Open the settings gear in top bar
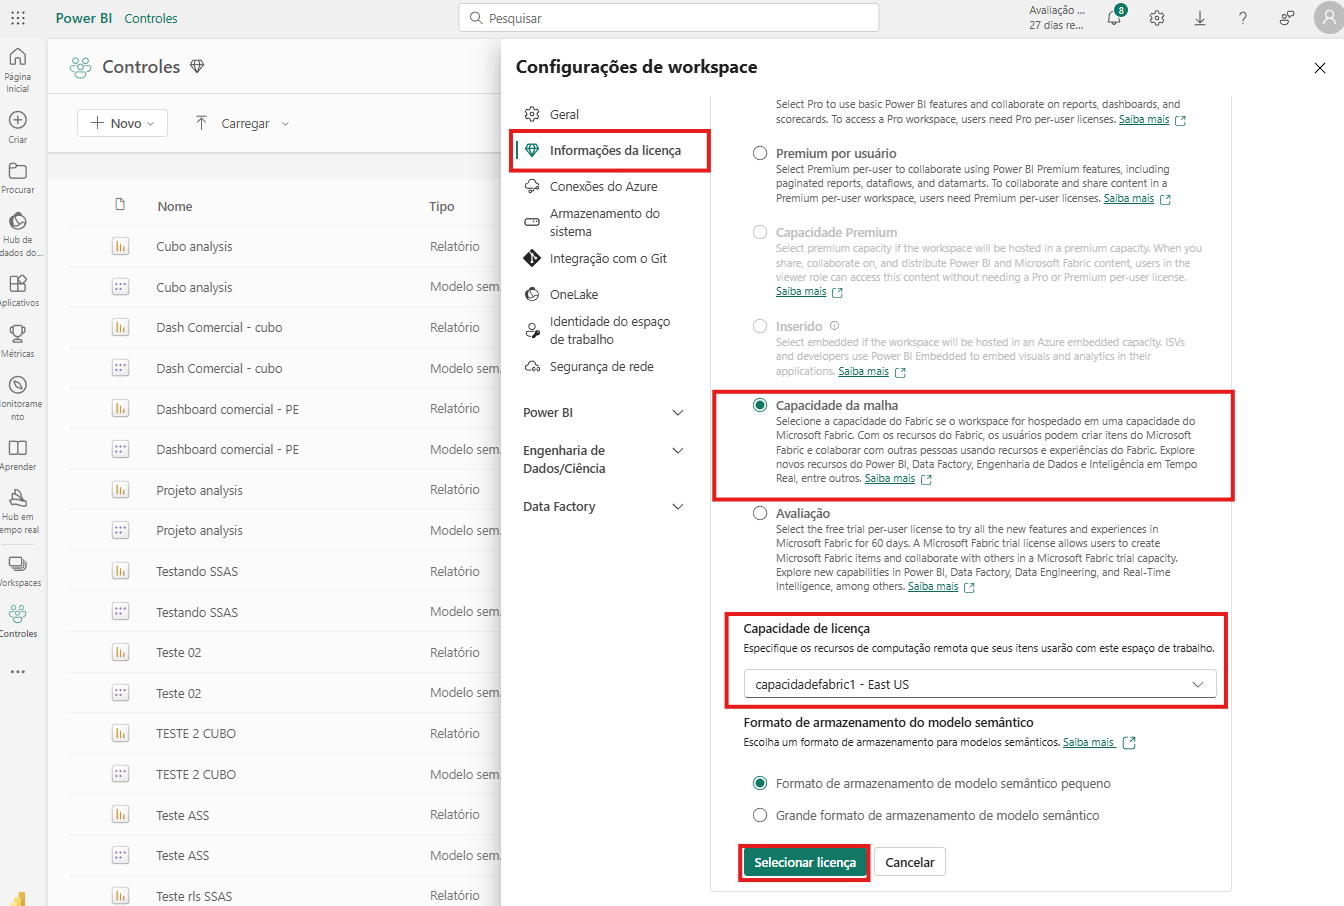Image resolution: width=1344 pixels, height=906 pixels. click(x=1157, y=18)
